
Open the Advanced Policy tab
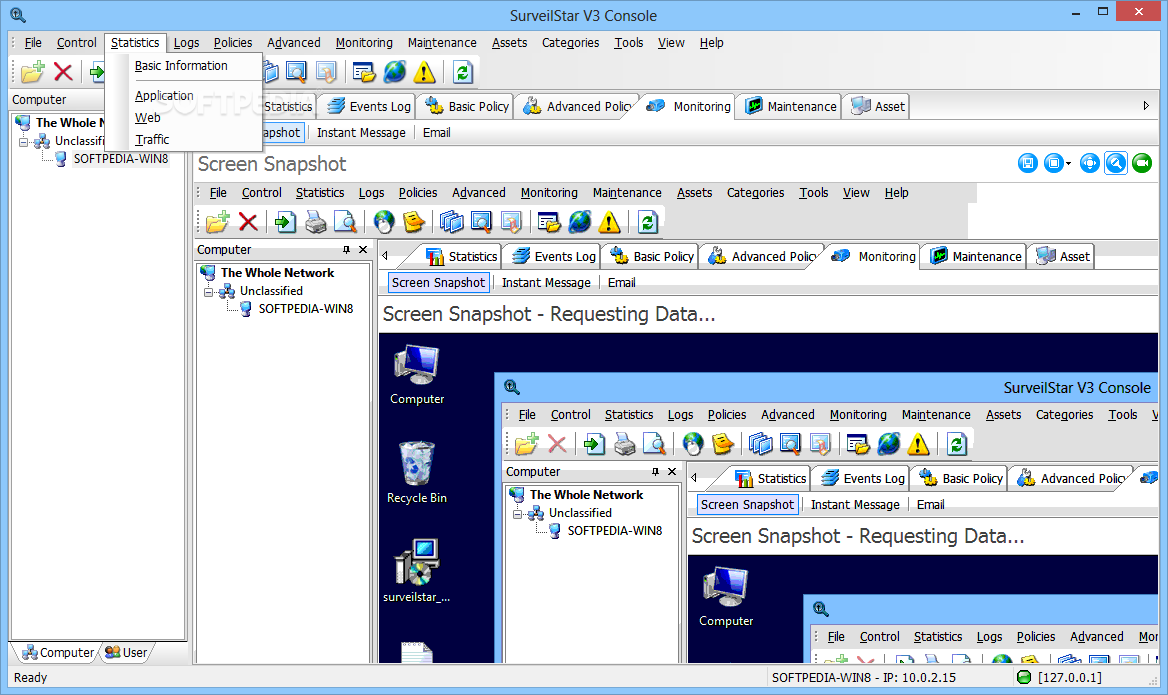[x=577, y=107]
